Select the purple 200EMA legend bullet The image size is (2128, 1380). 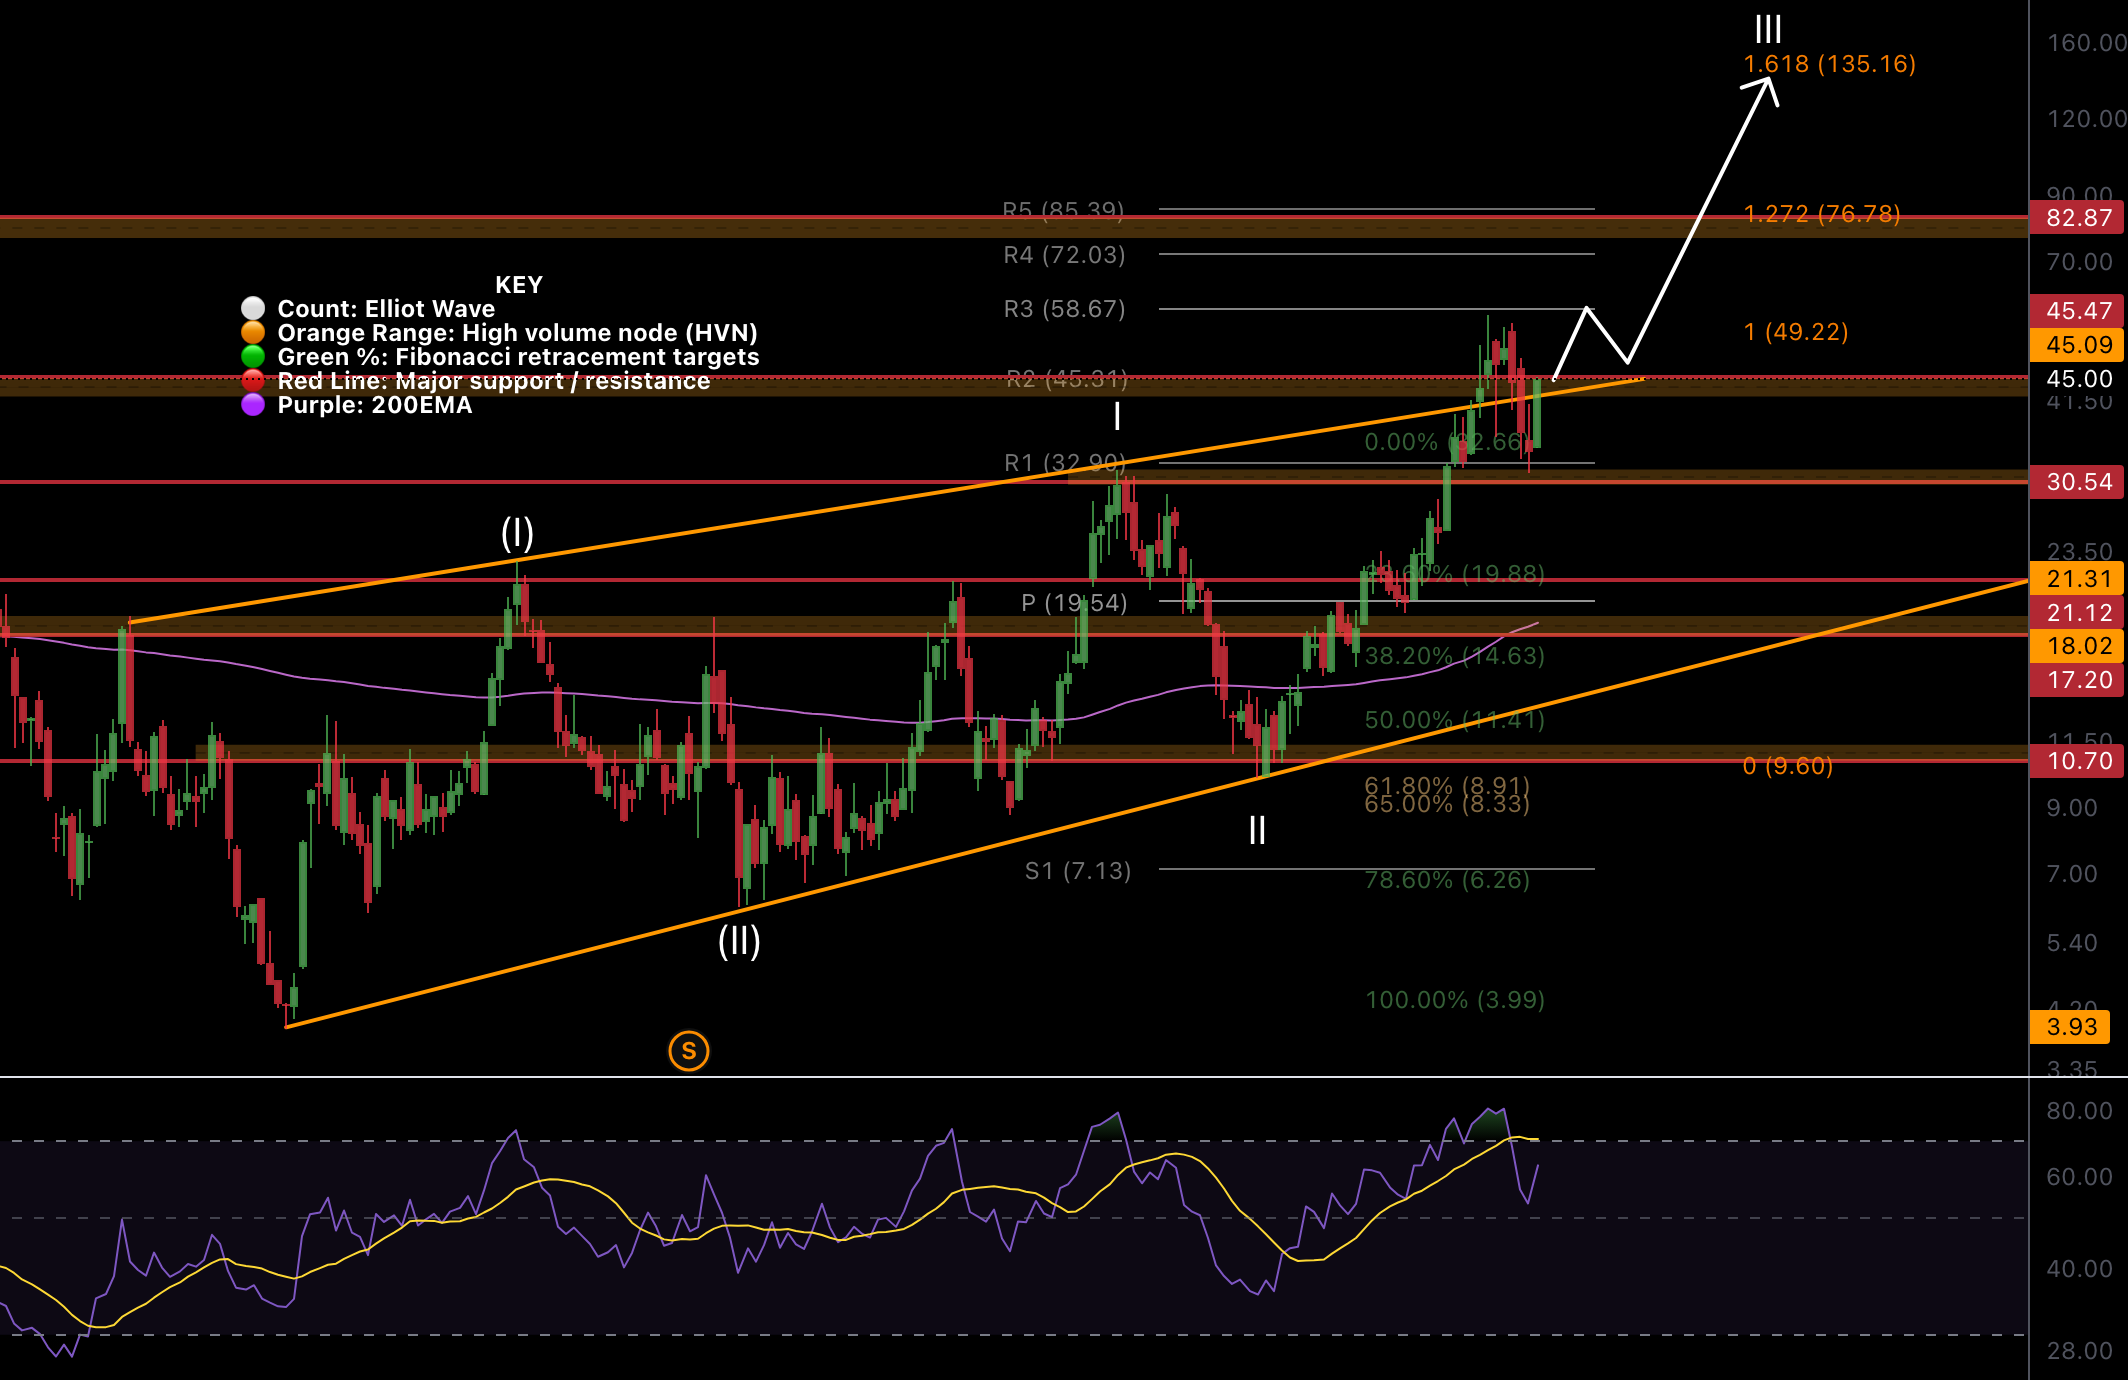click(252, 405)
